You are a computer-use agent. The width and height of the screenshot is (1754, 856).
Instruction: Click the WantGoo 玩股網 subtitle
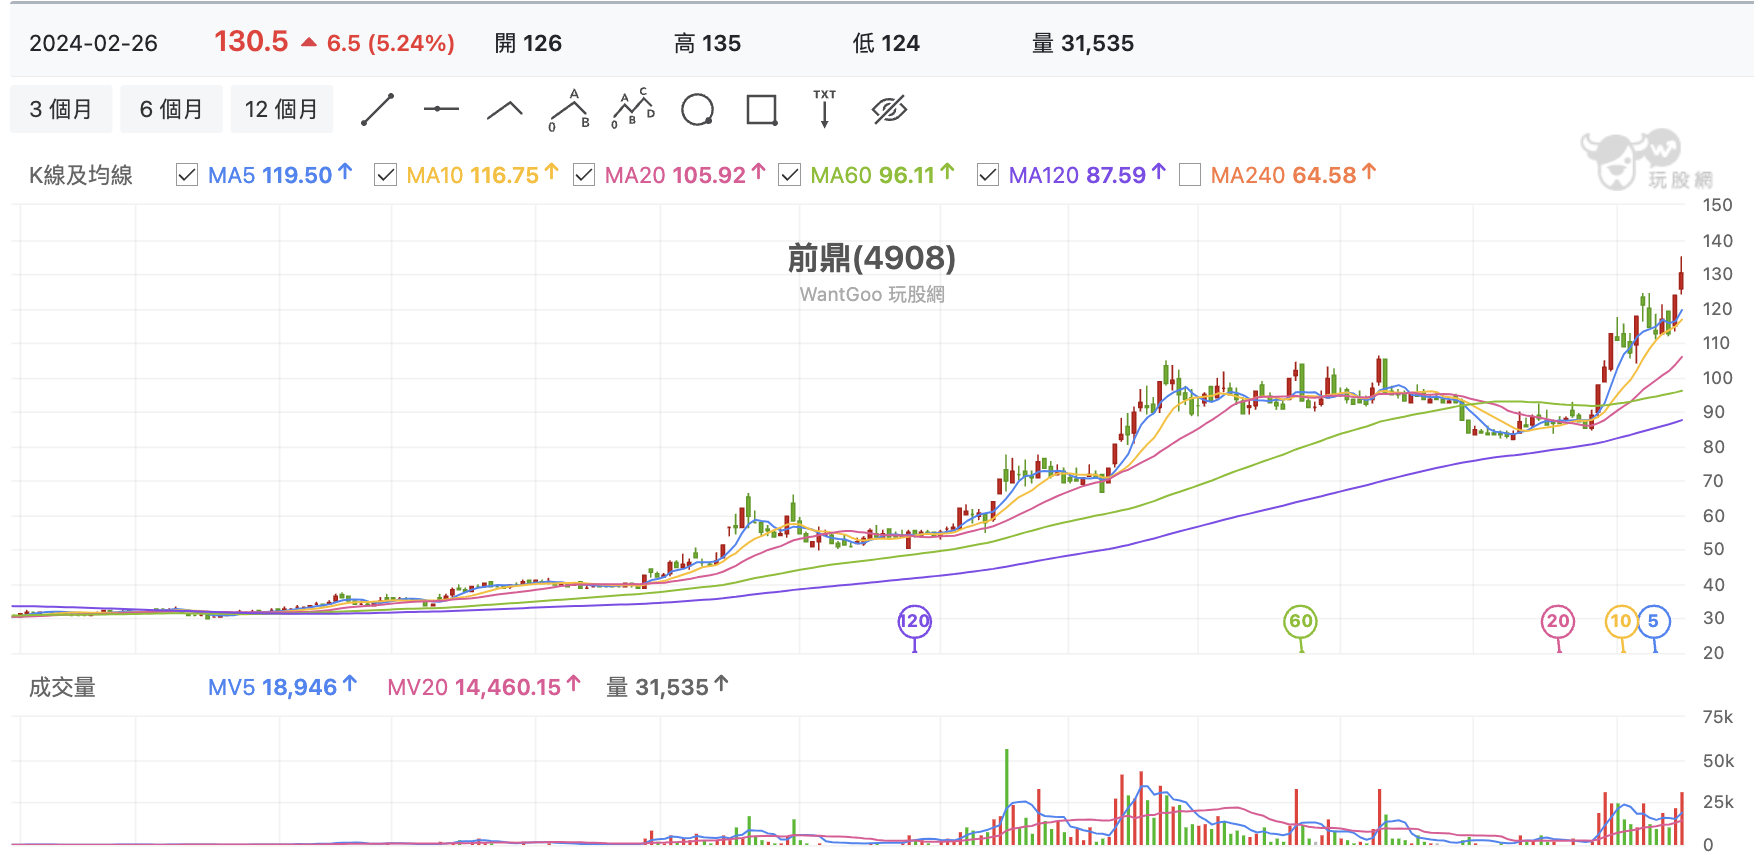click(872, 294)
